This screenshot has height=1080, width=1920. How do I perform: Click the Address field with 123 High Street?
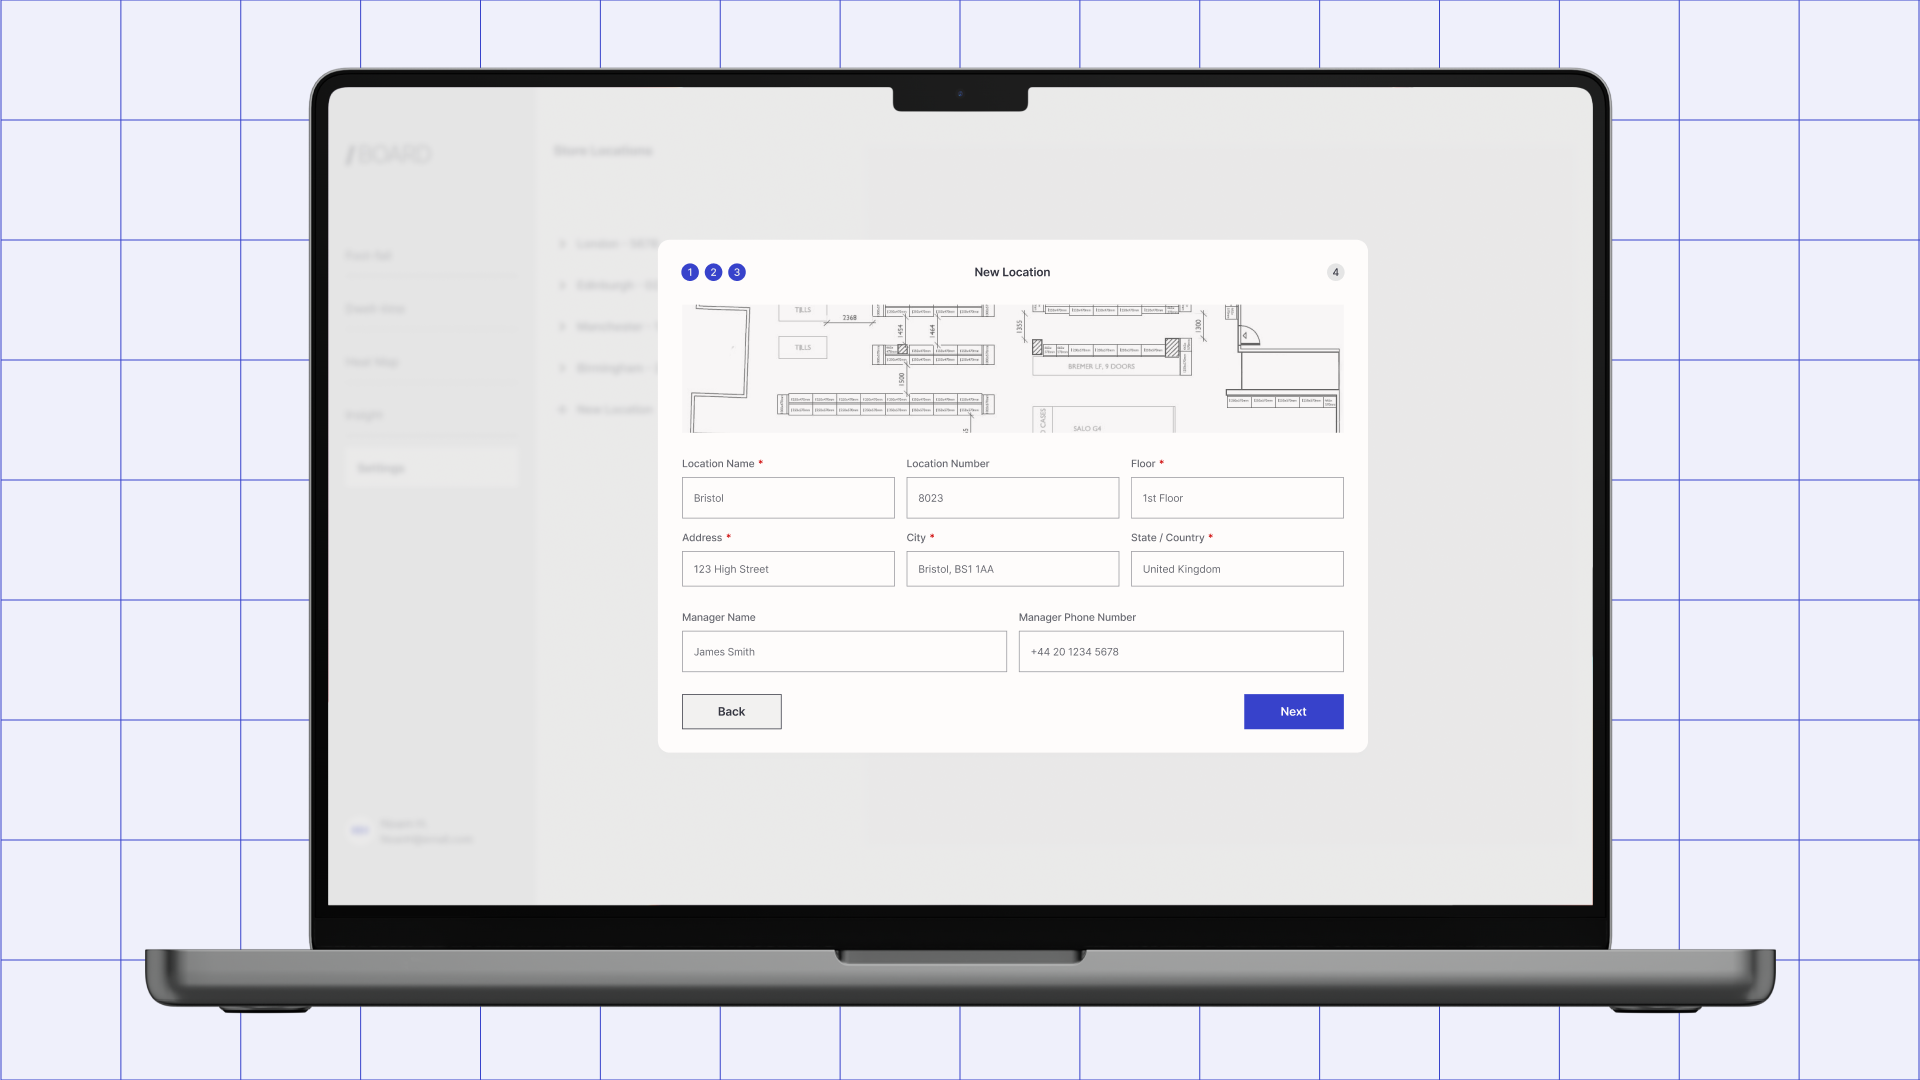pos(788,569)
